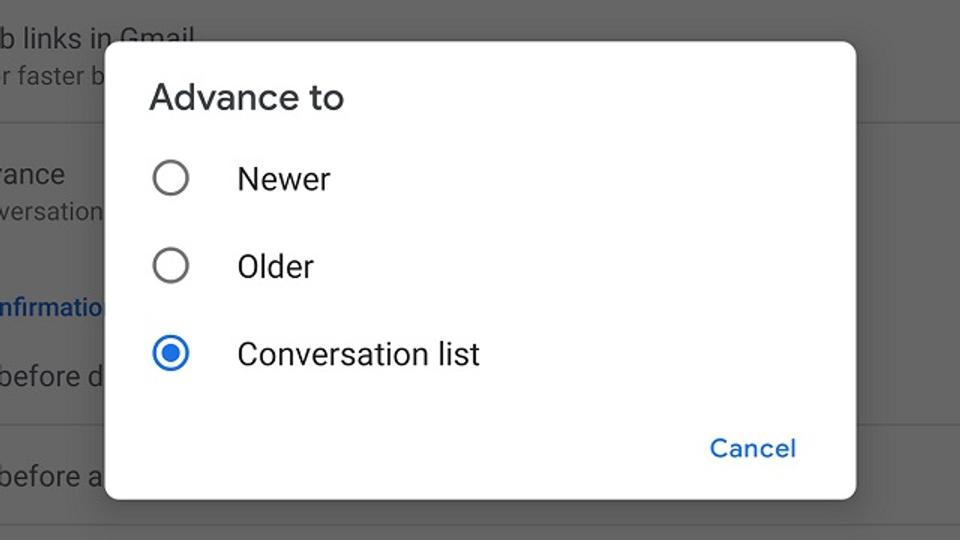Tap the dimmed "faster b" subtitle text
The height and width of the screenshot is (540, 960).
pos(52,76)
